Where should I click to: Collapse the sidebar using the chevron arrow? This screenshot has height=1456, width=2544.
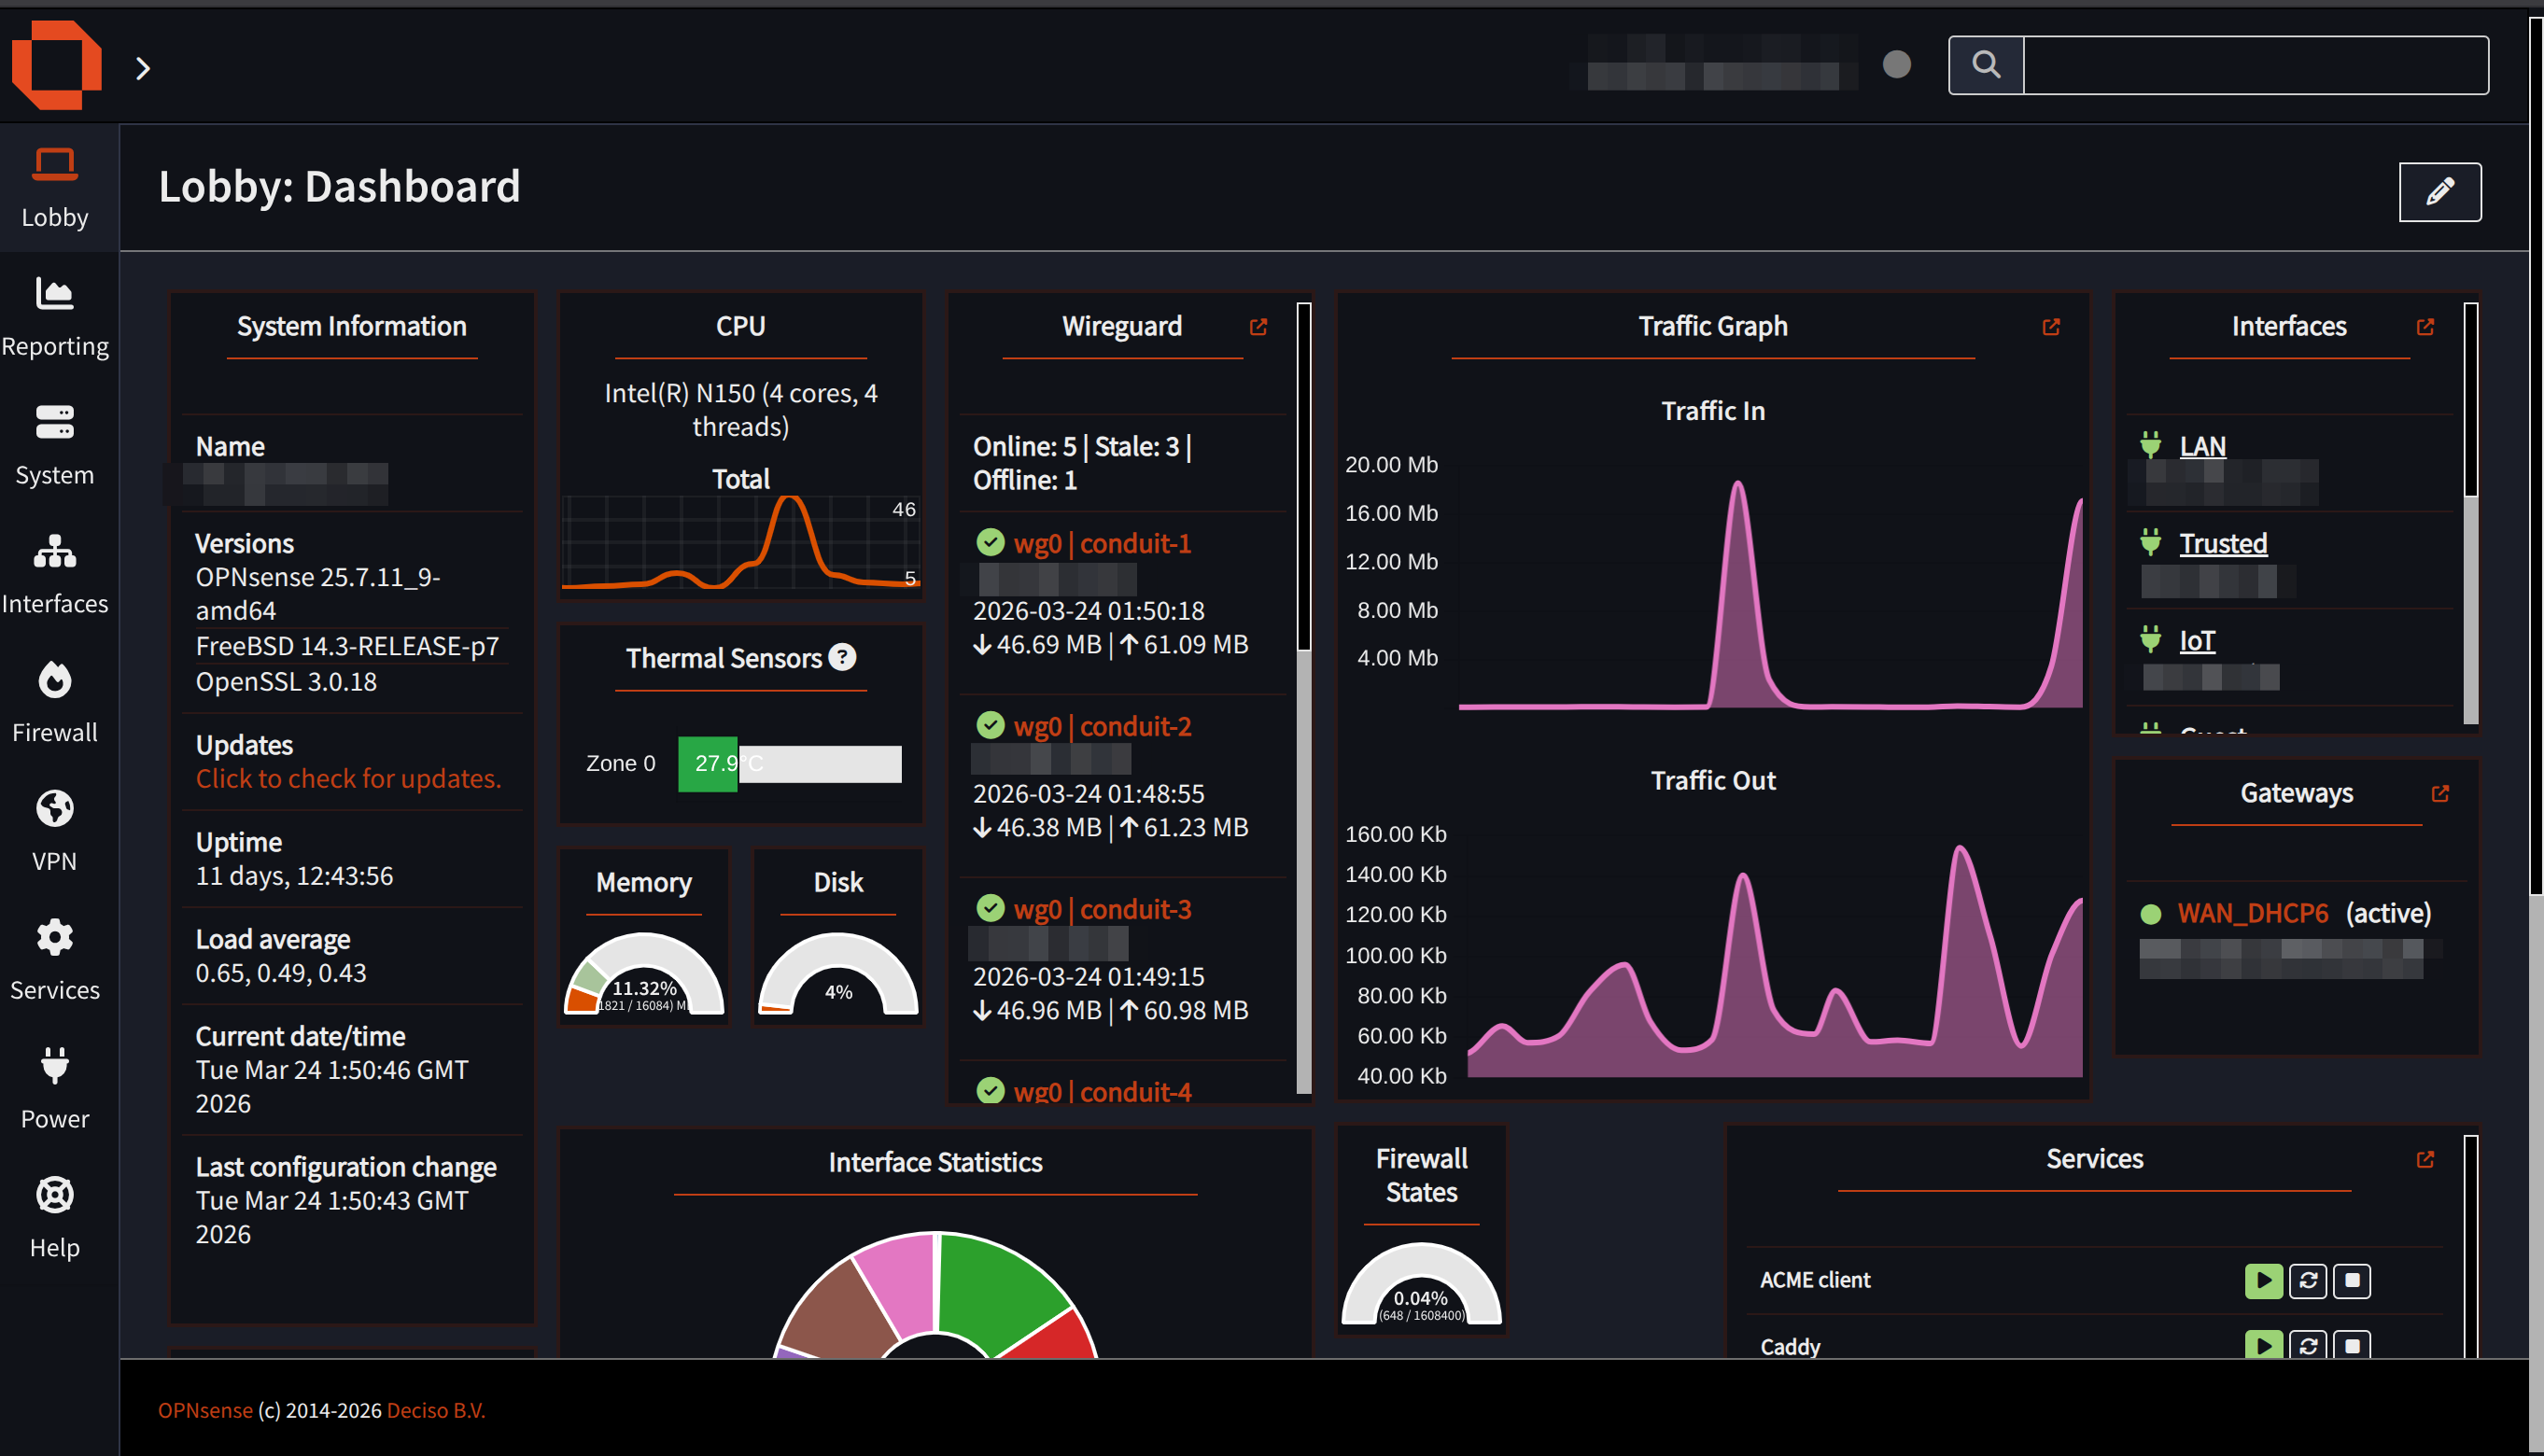coord(143,67)
